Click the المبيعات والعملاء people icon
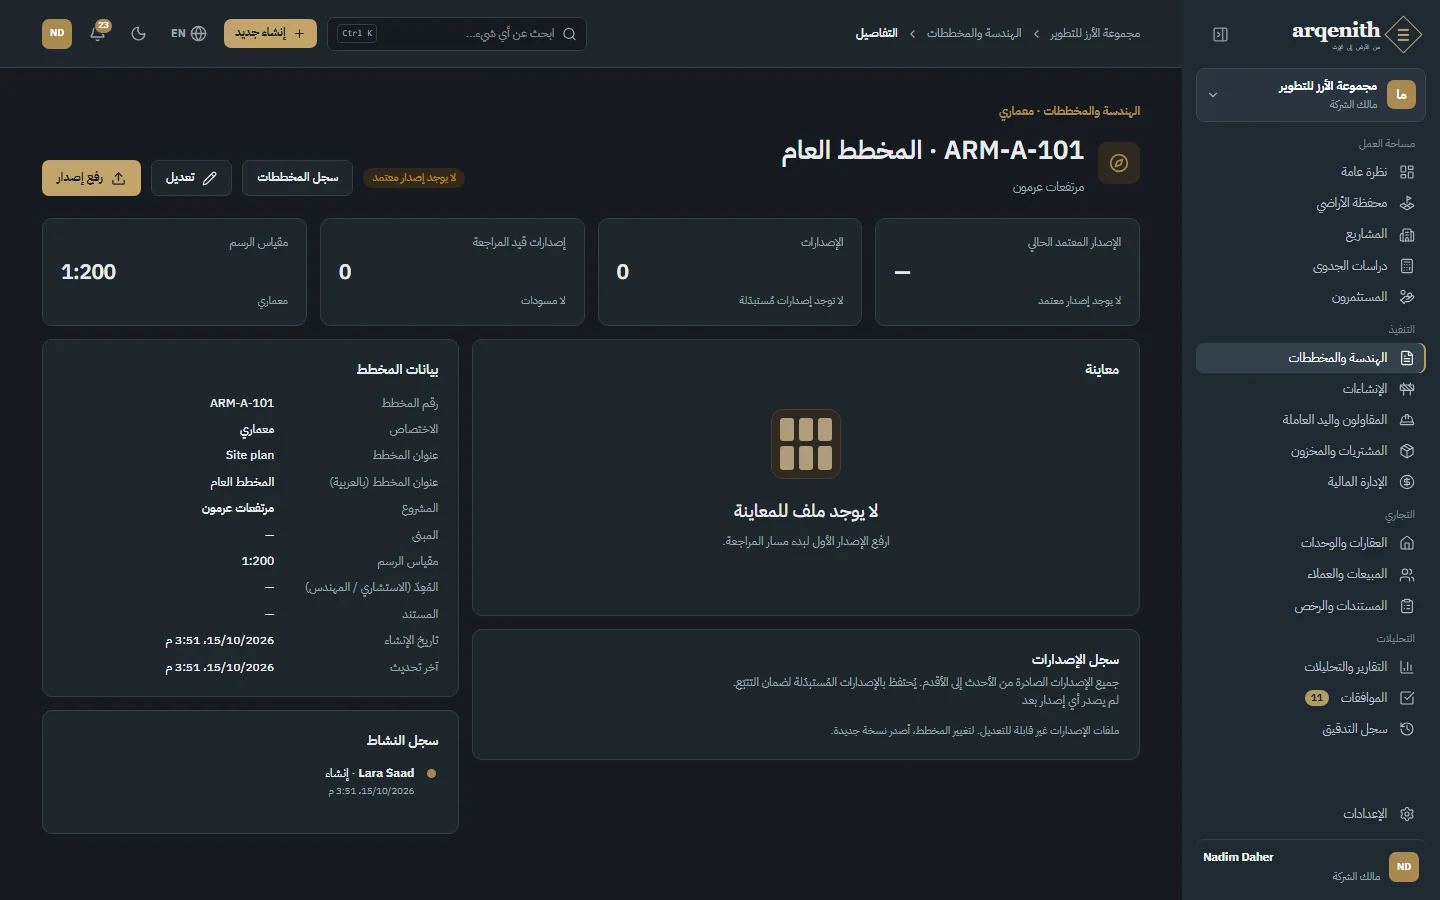 pyautogui.click(x=1407, y=574)
